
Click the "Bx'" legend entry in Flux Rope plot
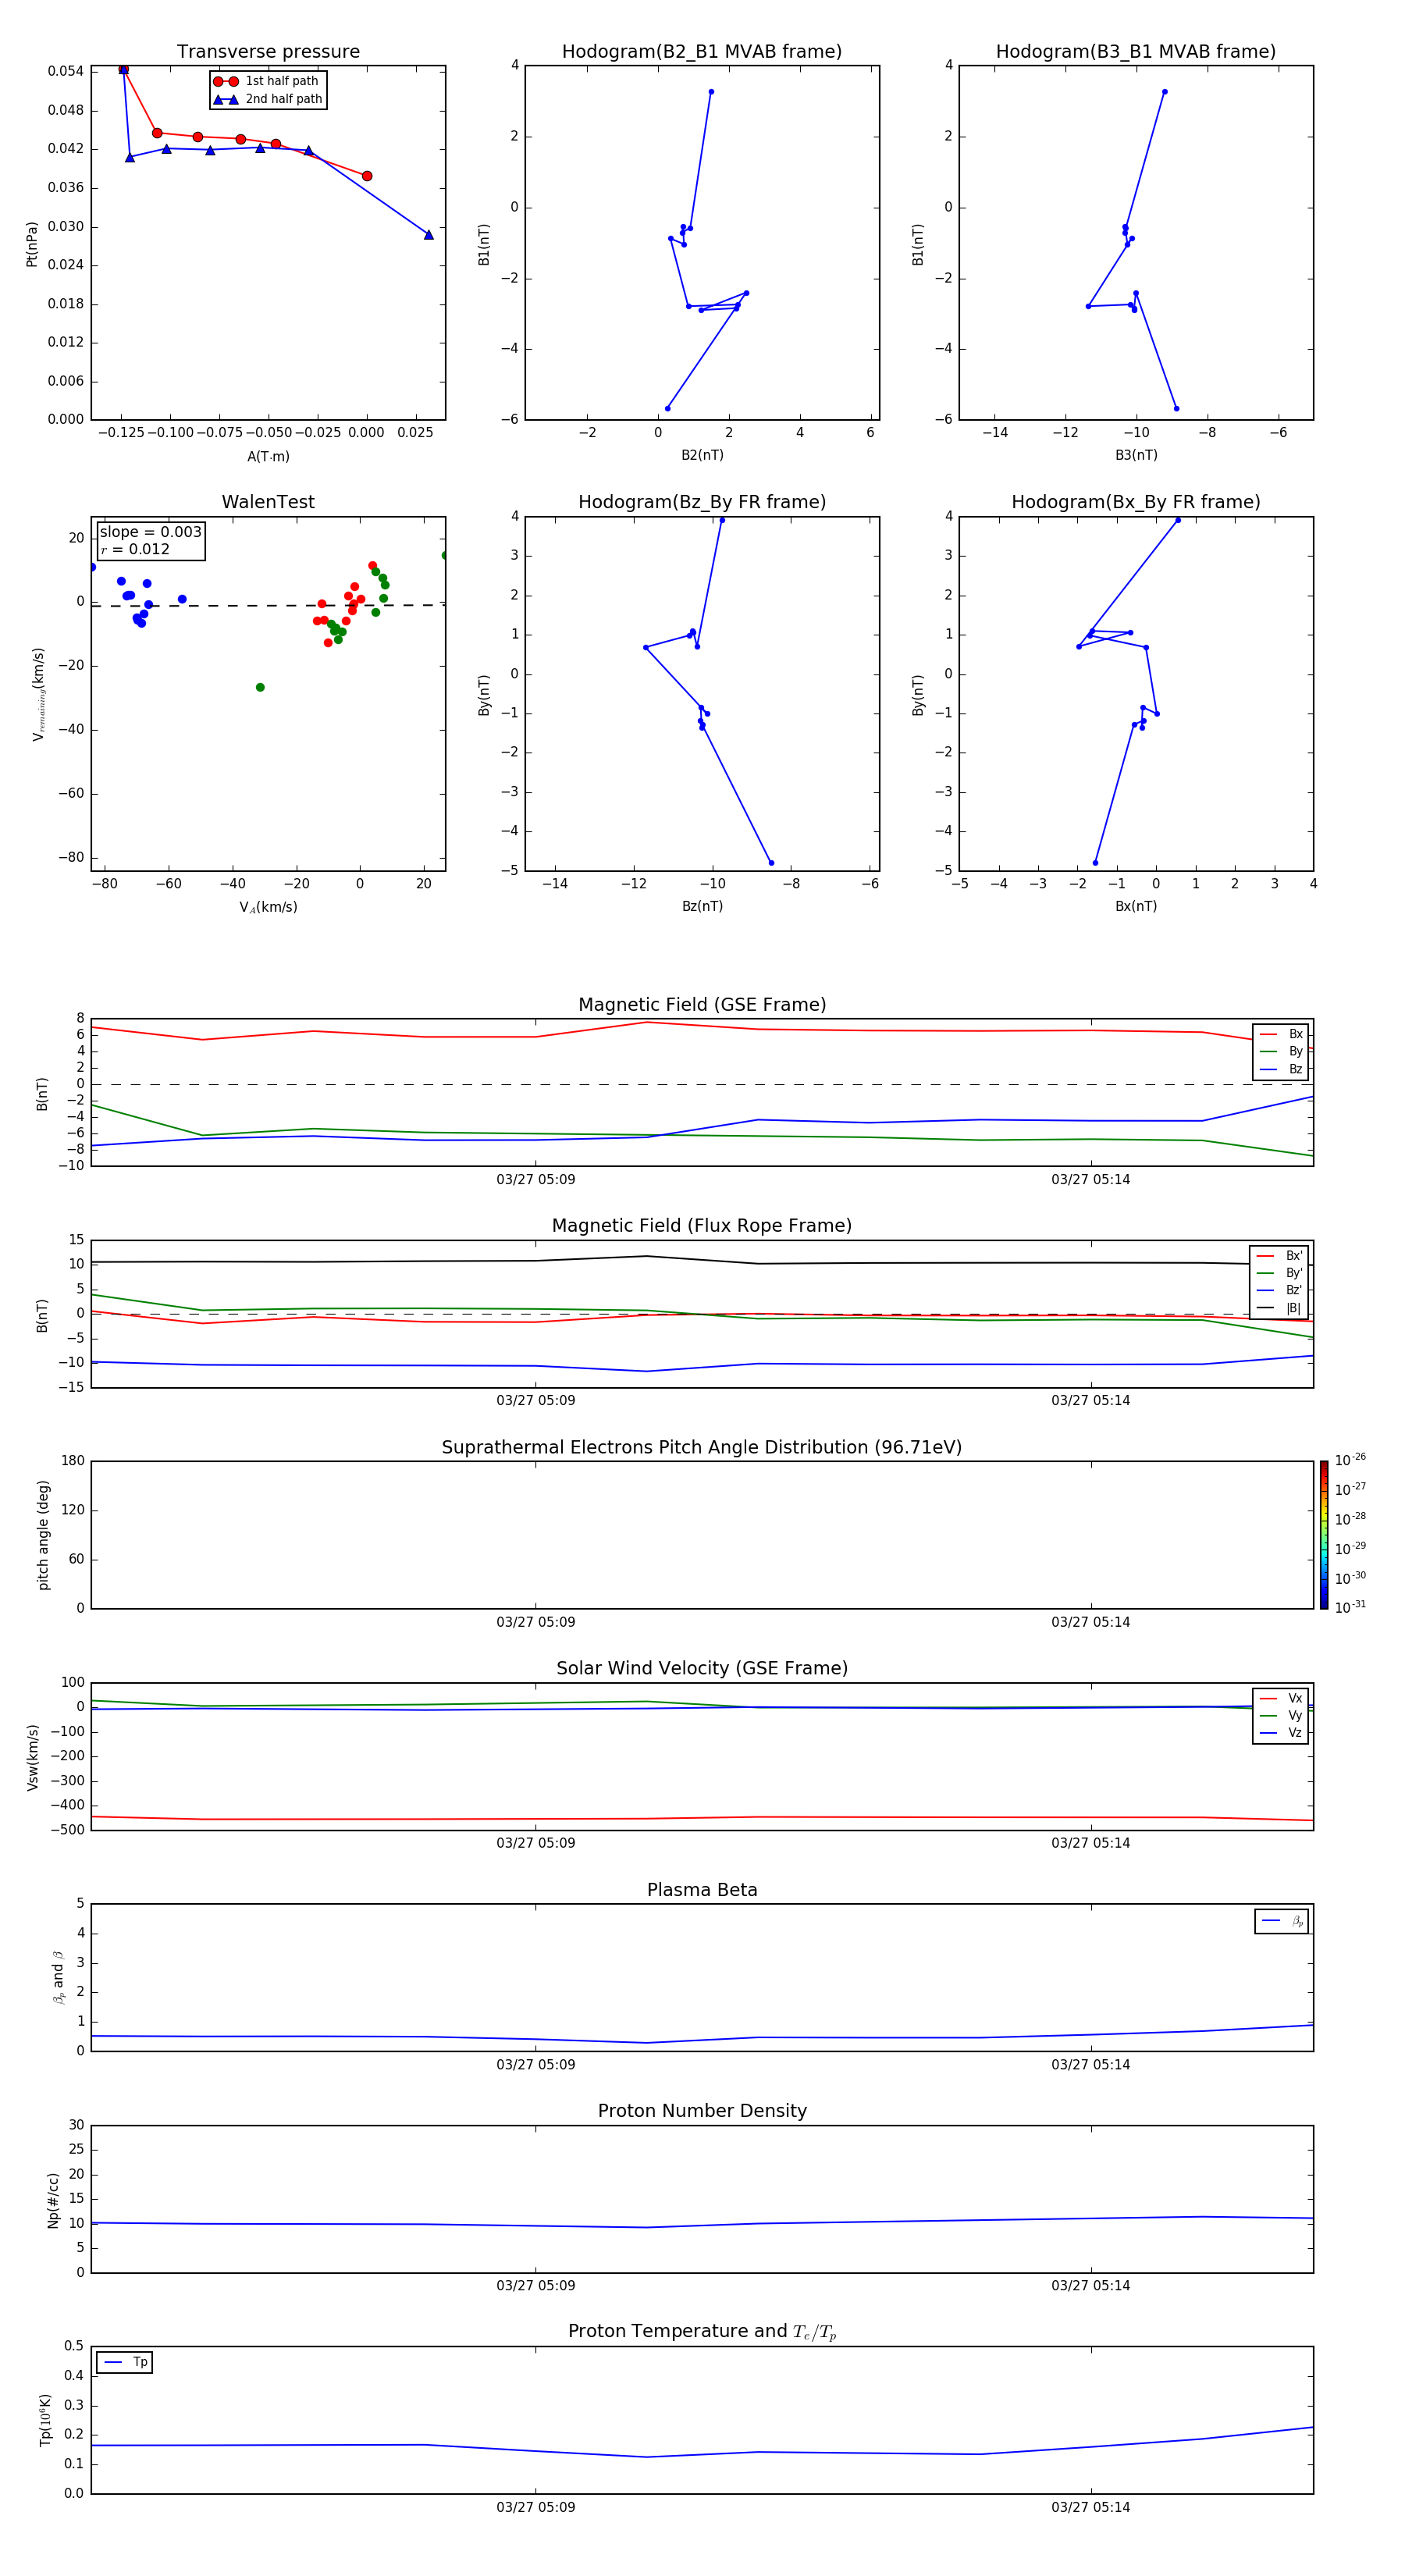tap(1280, 1256)
